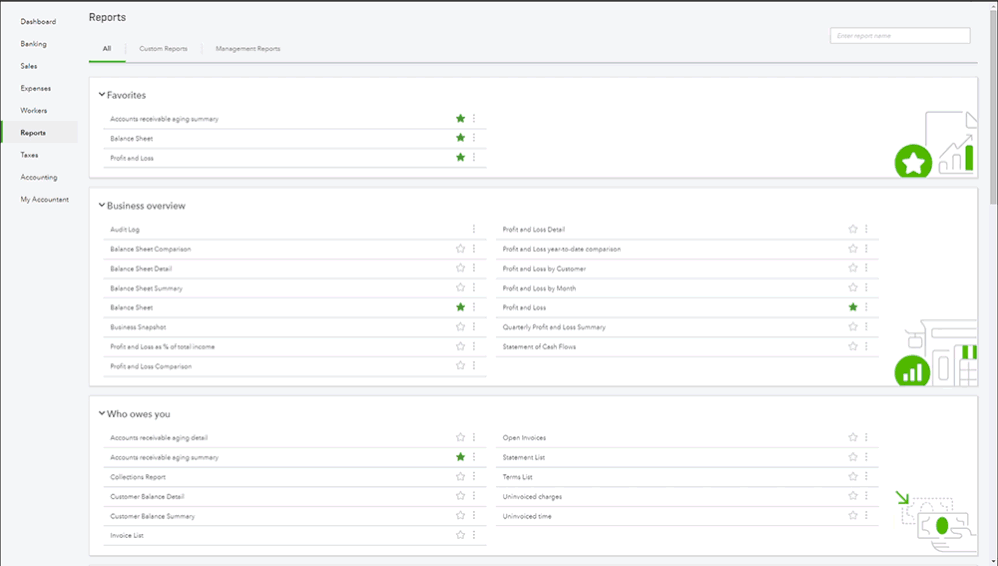Open more options for Audit Log report
The height and width of the screenshot is (566, 998).
[x=474, y=229]
